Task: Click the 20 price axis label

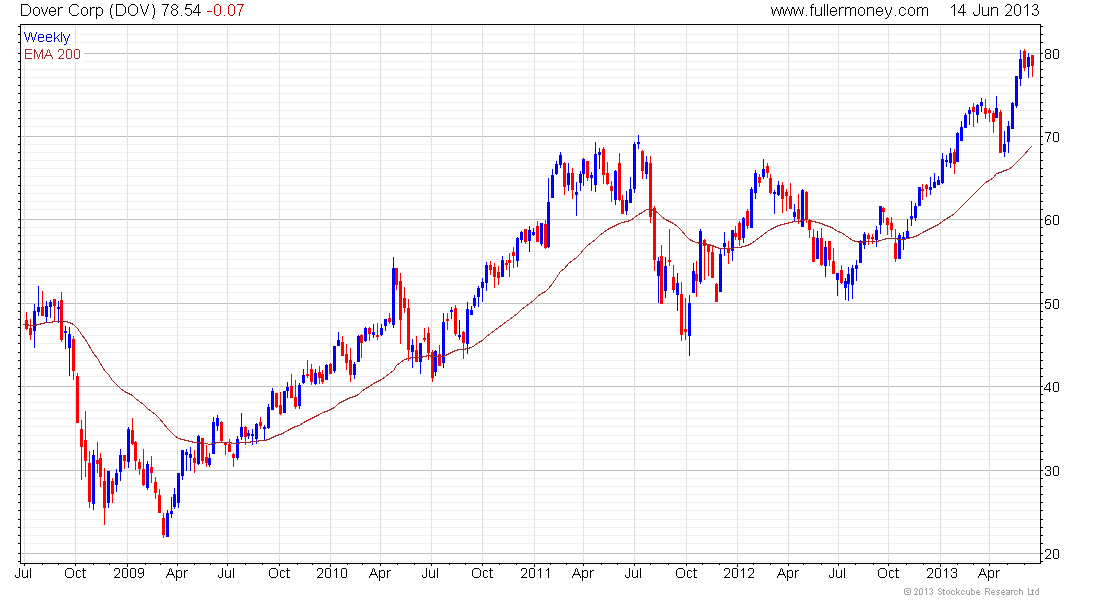Action: [x=1052, y=554]
